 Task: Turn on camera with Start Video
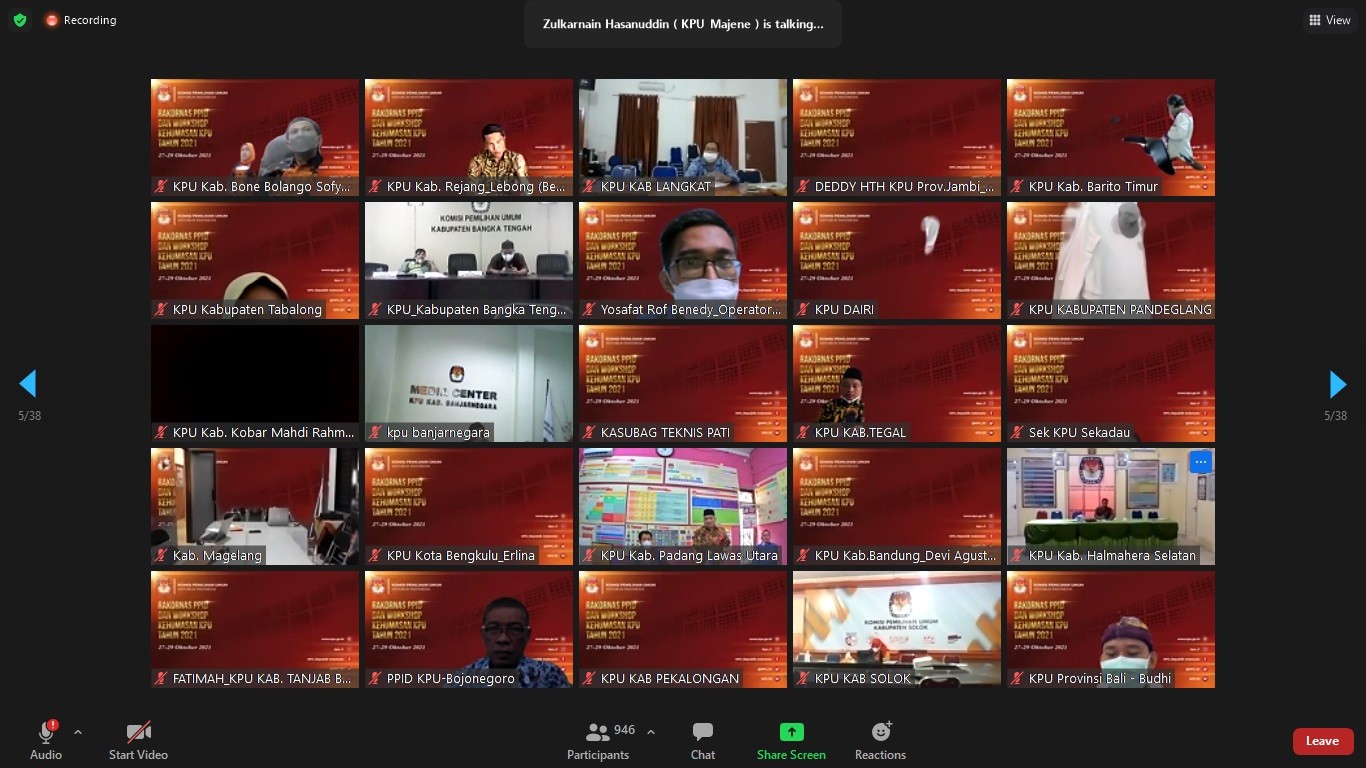(138, 741)
